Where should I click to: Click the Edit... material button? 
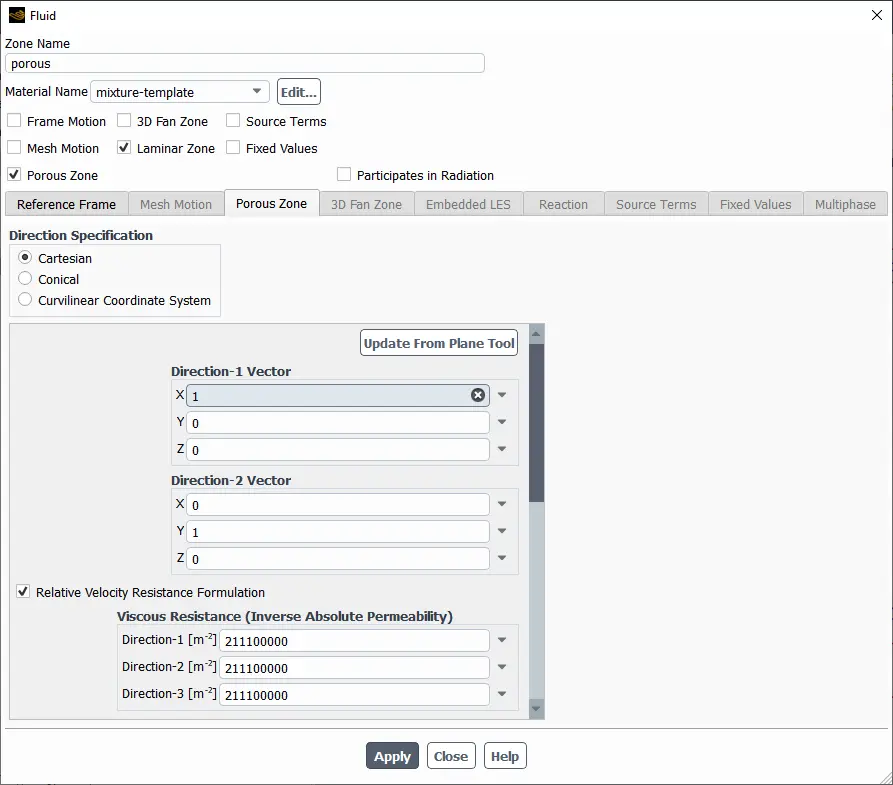(299, 92)
